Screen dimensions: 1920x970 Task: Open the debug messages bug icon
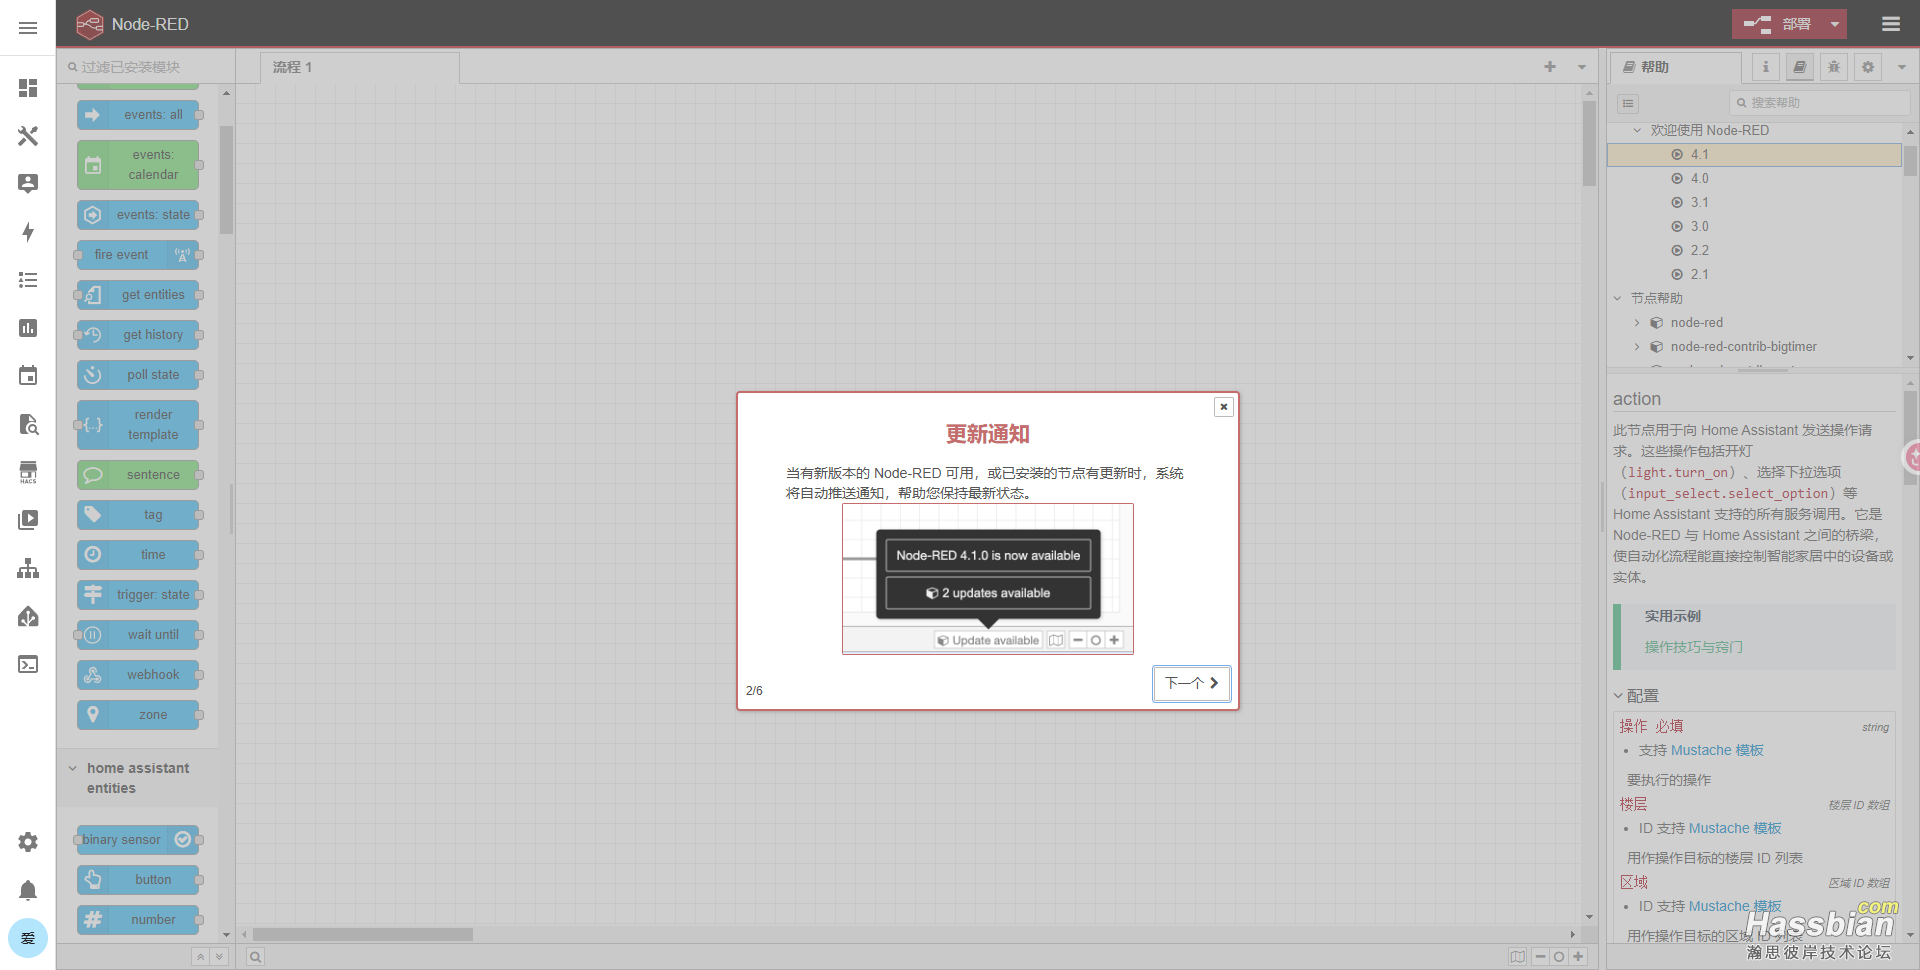pos(1834,67)
